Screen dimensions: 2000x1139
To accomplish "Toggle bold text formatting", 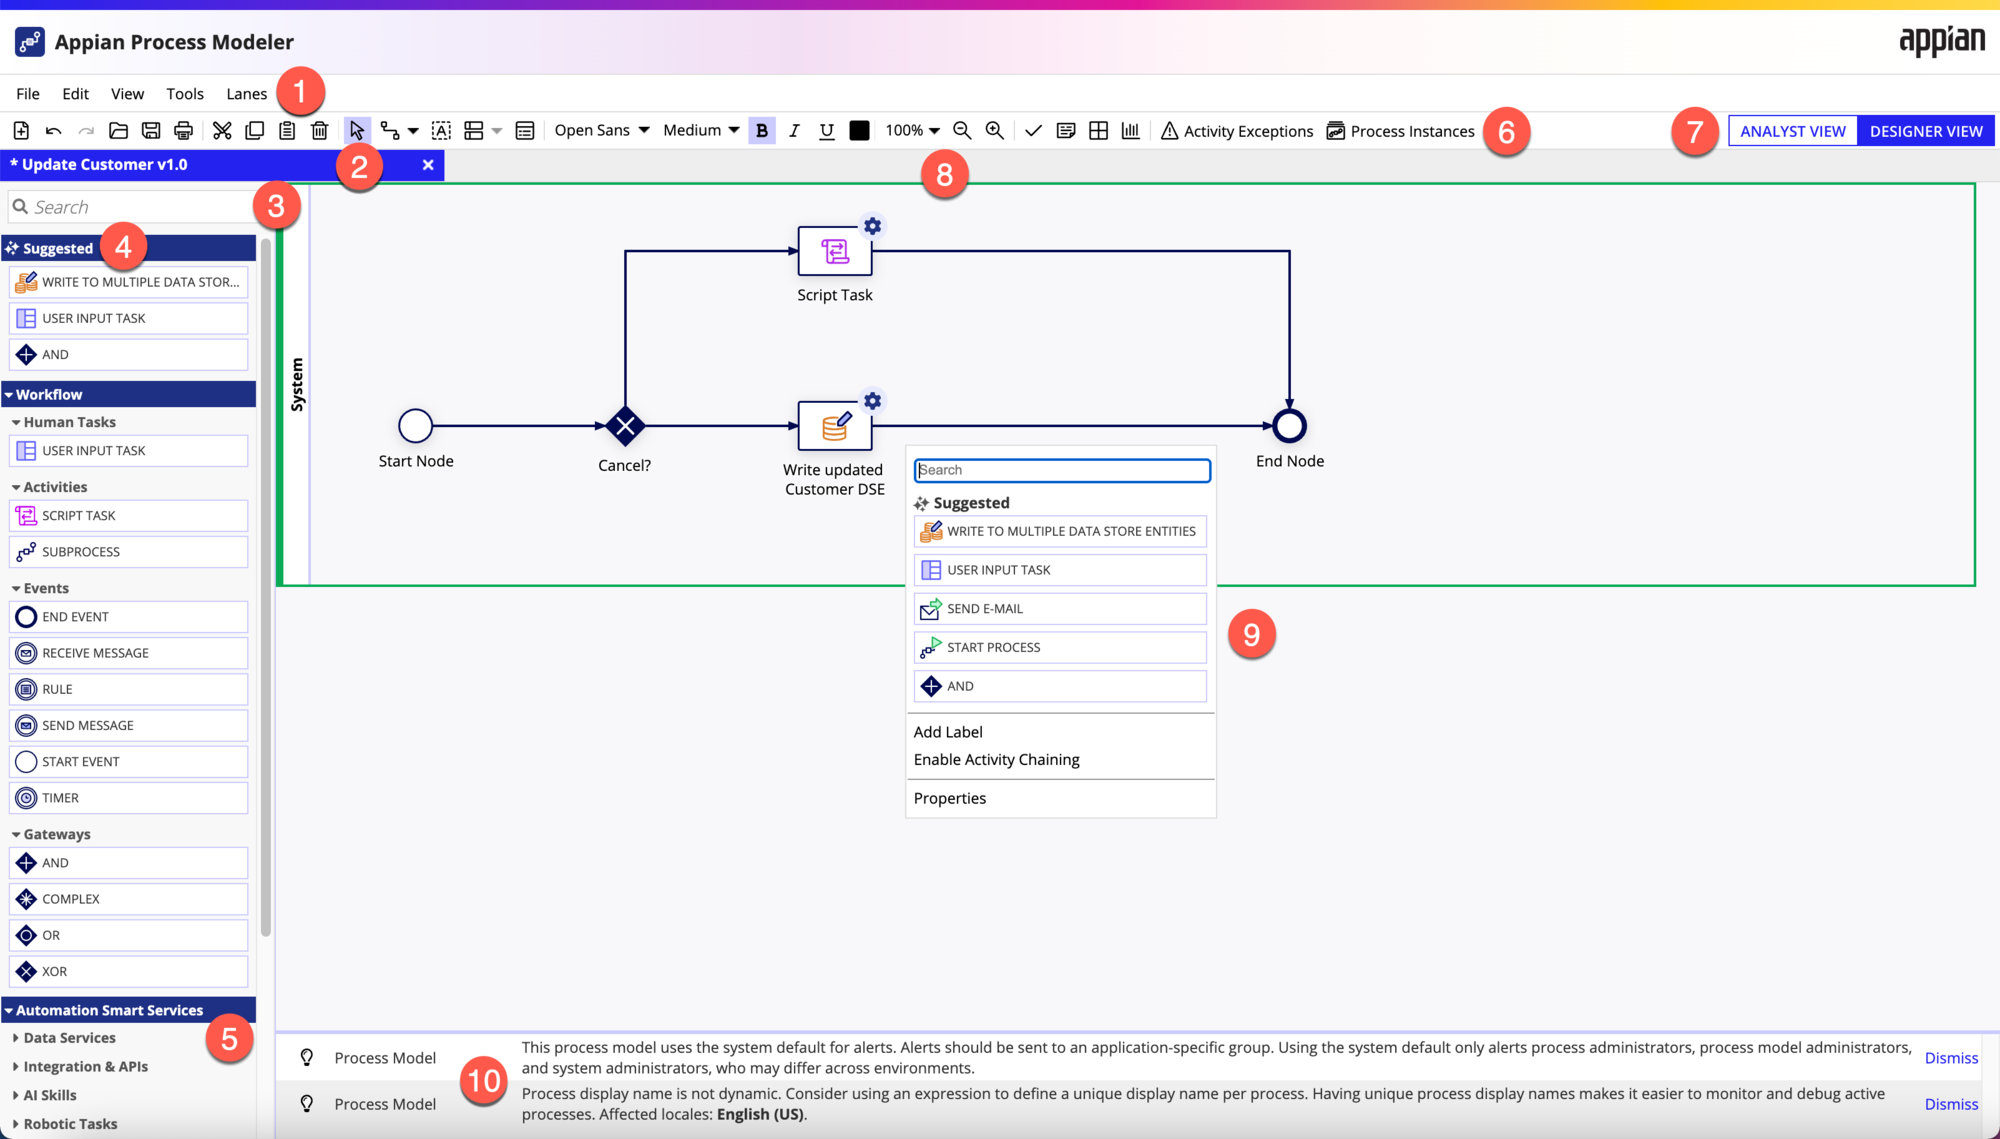I will click(x=761, y=130).
